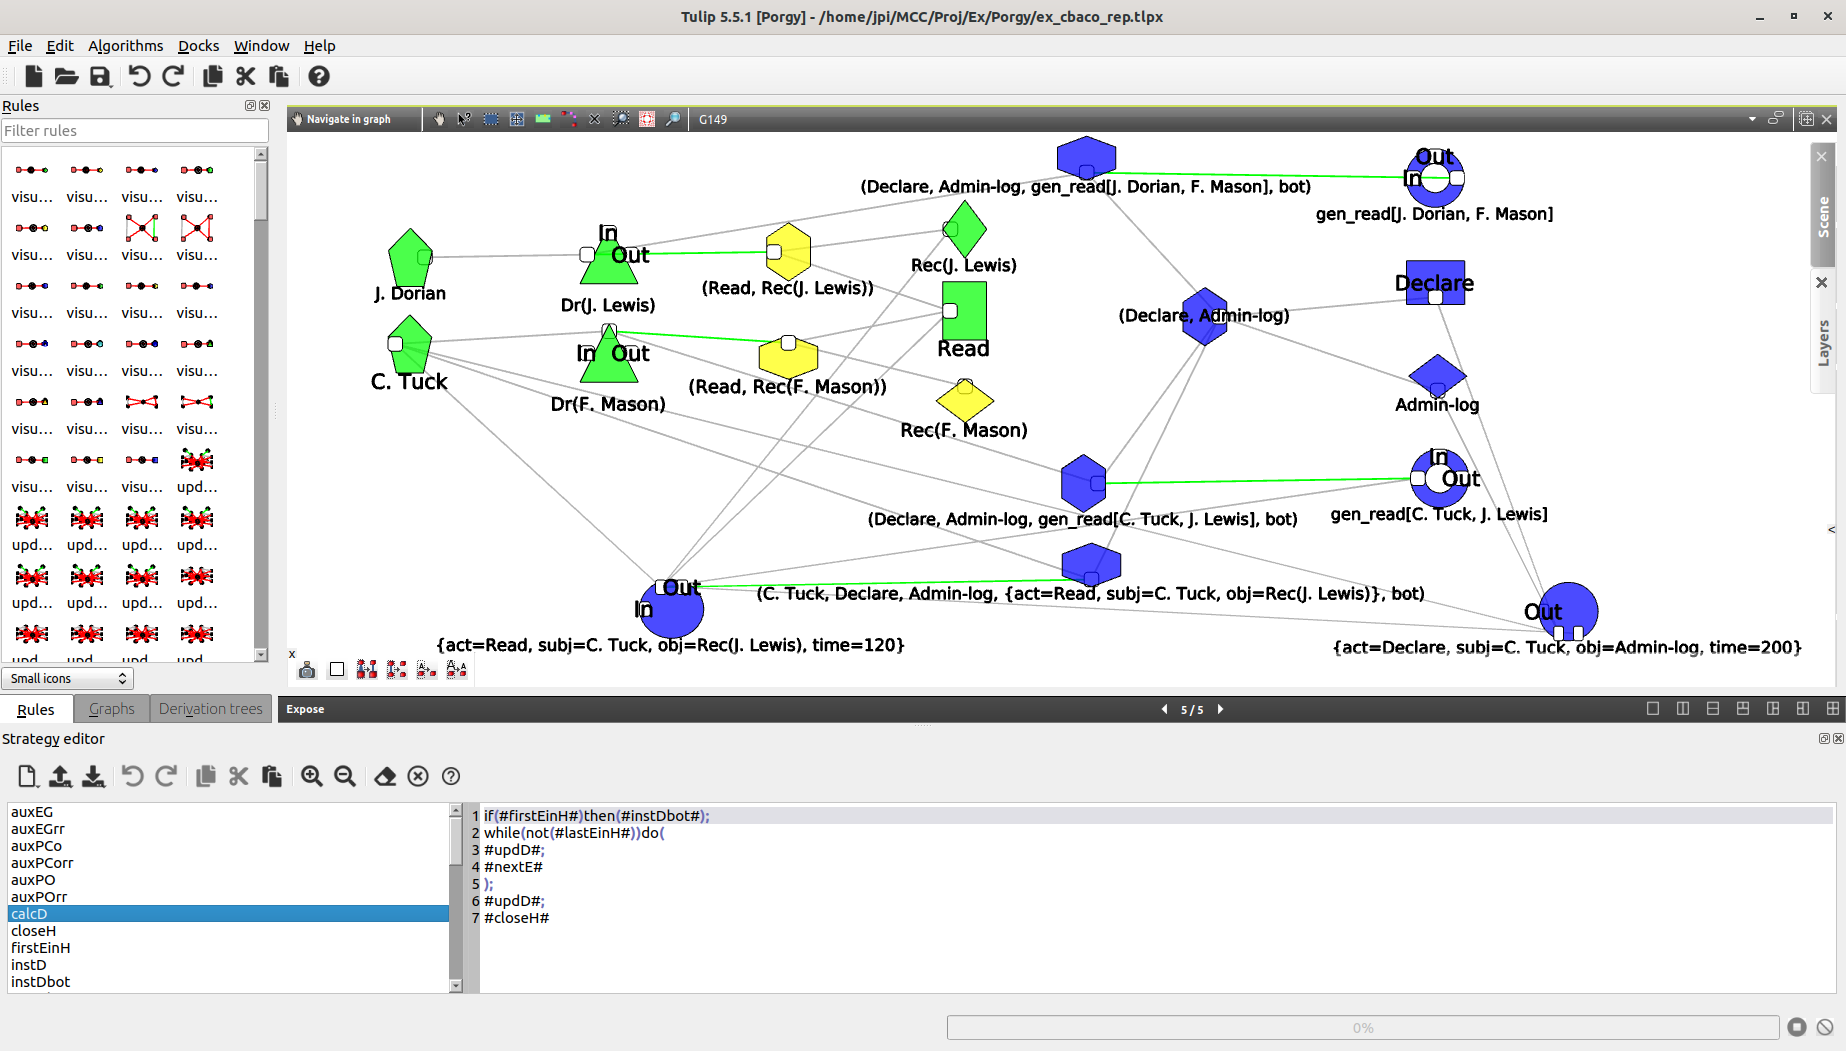Screen dimensions: 1846x1051
Task: Click the execution progress bar showing 0%
Action: coord(1363,1027)
